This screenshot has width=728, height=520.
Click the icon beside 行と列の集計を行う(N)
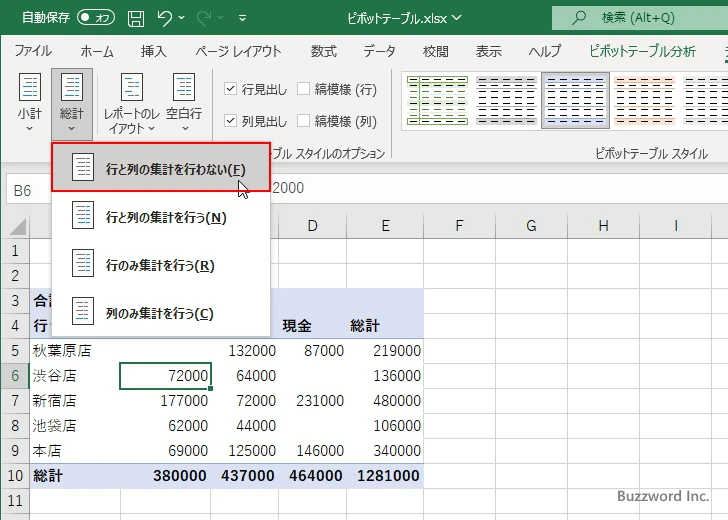(83, 215)
